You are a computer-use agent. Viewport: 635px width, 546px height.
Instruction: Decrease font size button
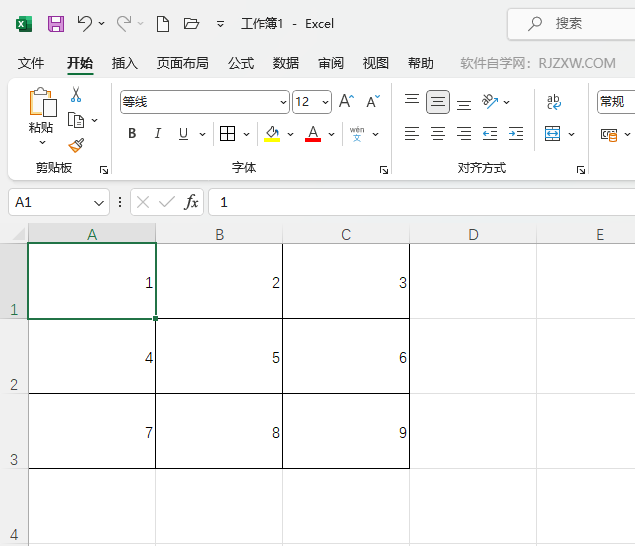tap(373, 101)
